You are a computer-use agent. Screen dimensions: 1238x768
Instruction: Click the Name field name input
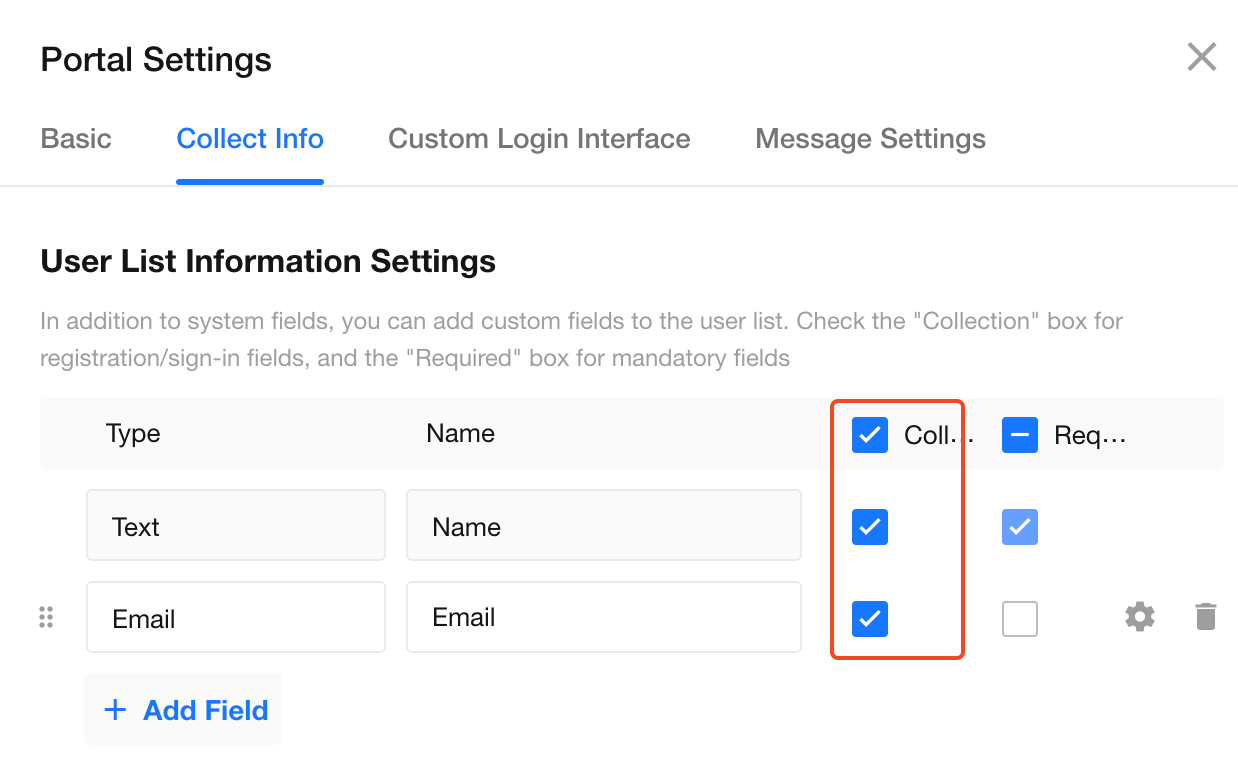(604, 526)
